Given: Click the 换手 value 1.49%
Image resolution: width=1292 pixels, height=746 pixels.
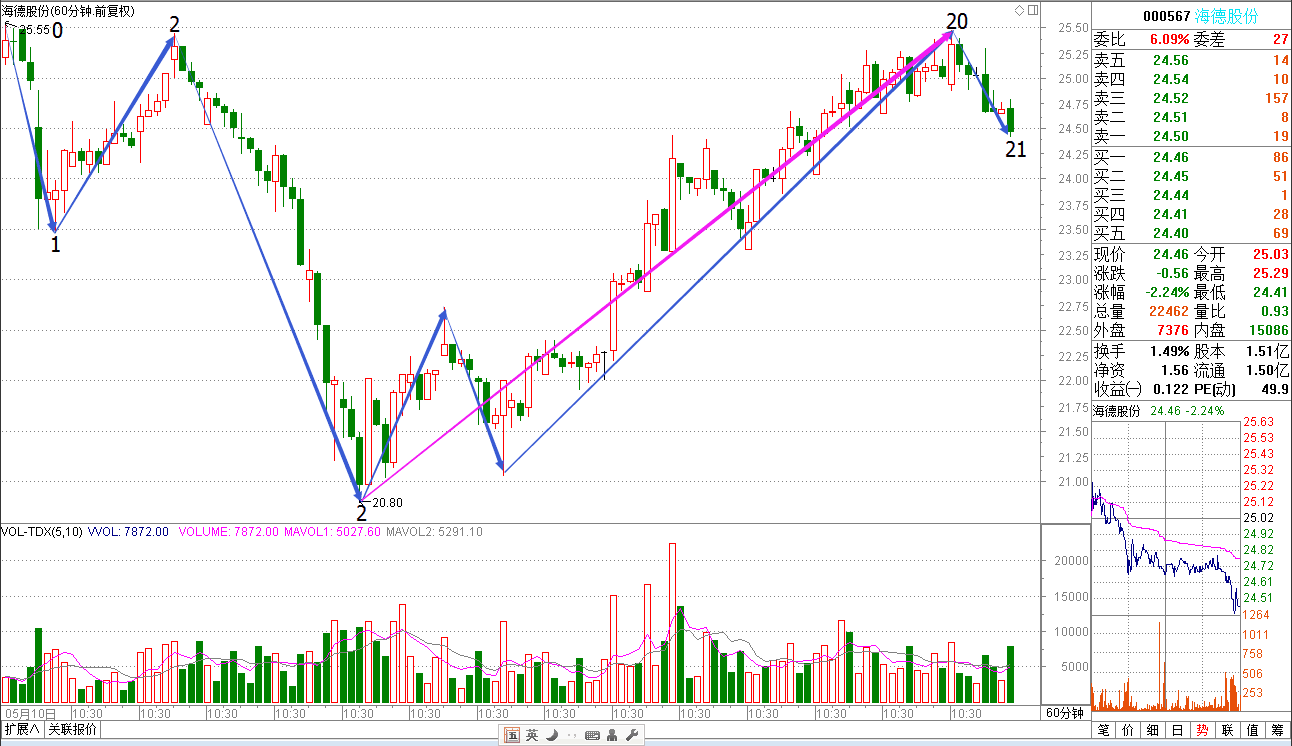Looking at the screenshot, I should tap(1168, 351).
